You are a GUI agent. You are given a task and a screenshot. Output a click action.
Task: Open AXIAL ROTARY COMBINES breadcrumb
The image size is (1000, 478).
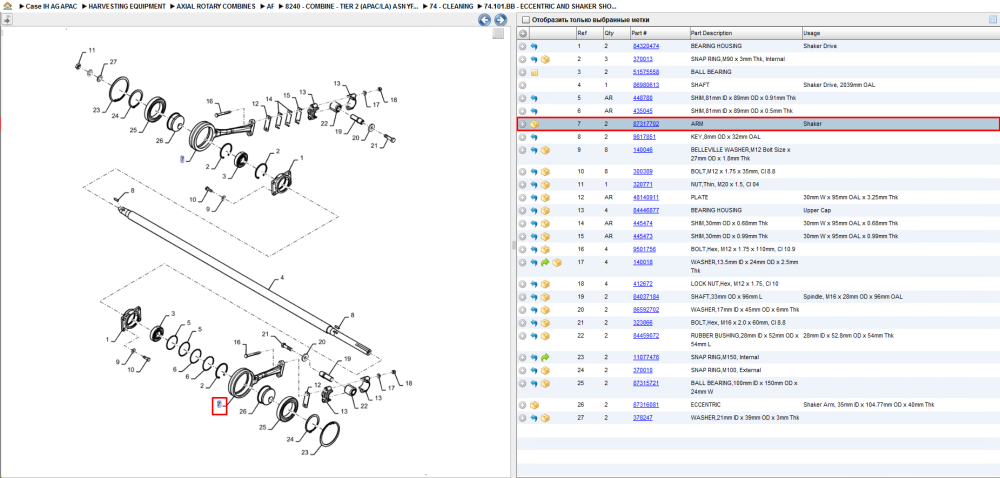tap(216, 6)
